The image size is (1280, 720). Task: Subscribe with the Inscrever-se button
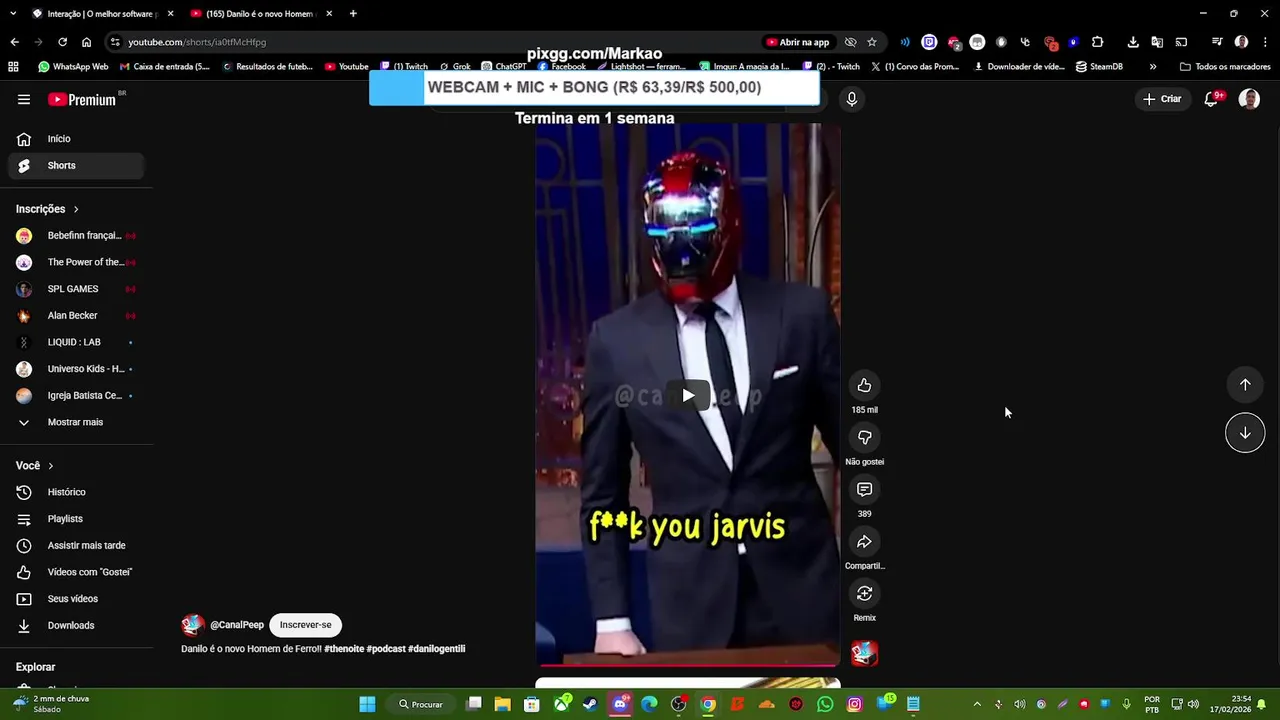pos(305,625)
